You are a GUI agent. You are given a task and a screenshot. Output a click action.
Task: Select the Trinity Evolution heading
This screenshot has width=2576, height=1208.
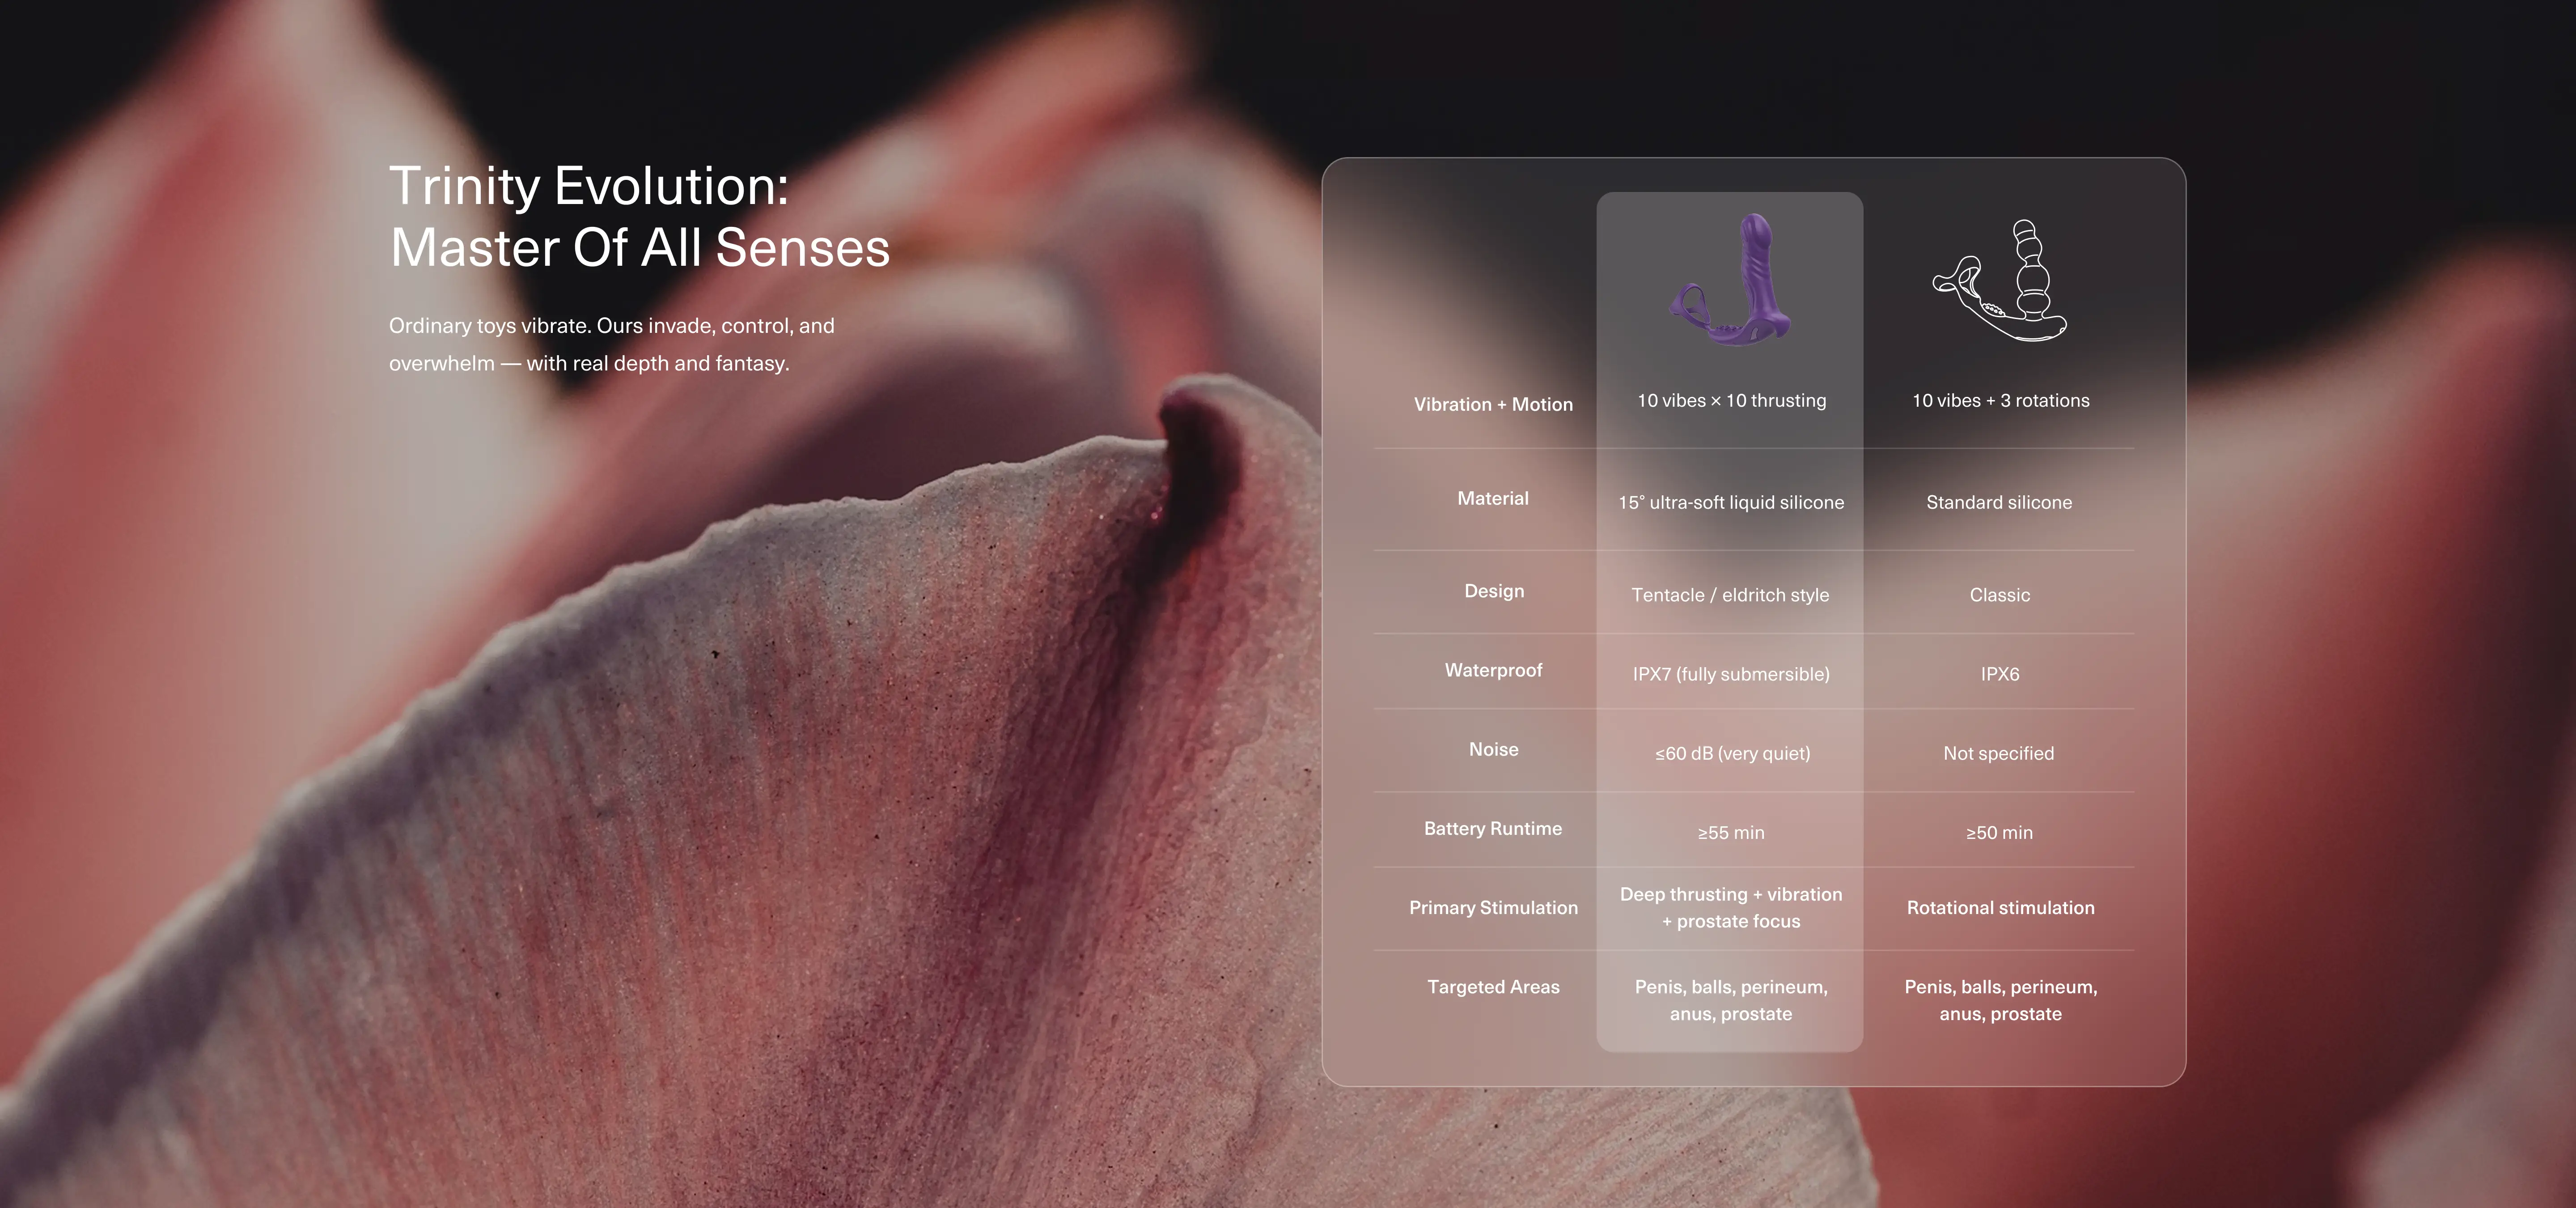click(639, 216)
